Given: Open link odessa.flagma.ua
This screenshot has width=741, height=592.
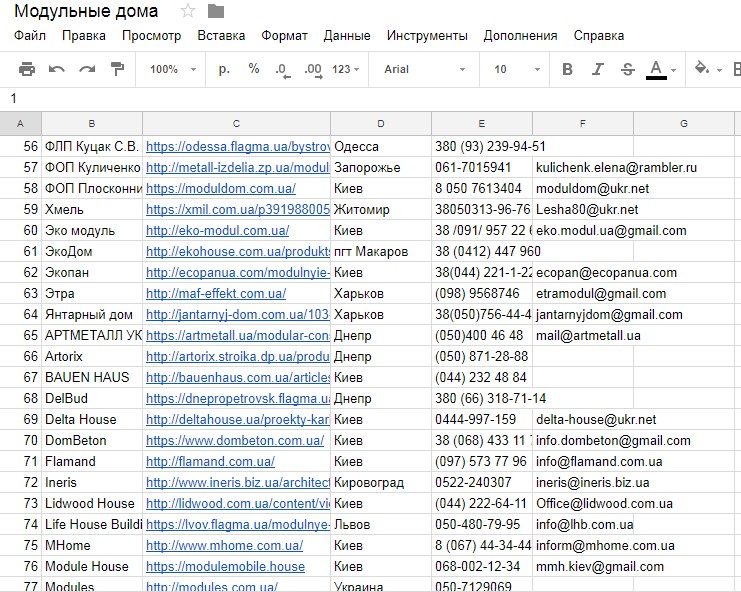Looking at the screenshot, I should click(x=238, y=146).
